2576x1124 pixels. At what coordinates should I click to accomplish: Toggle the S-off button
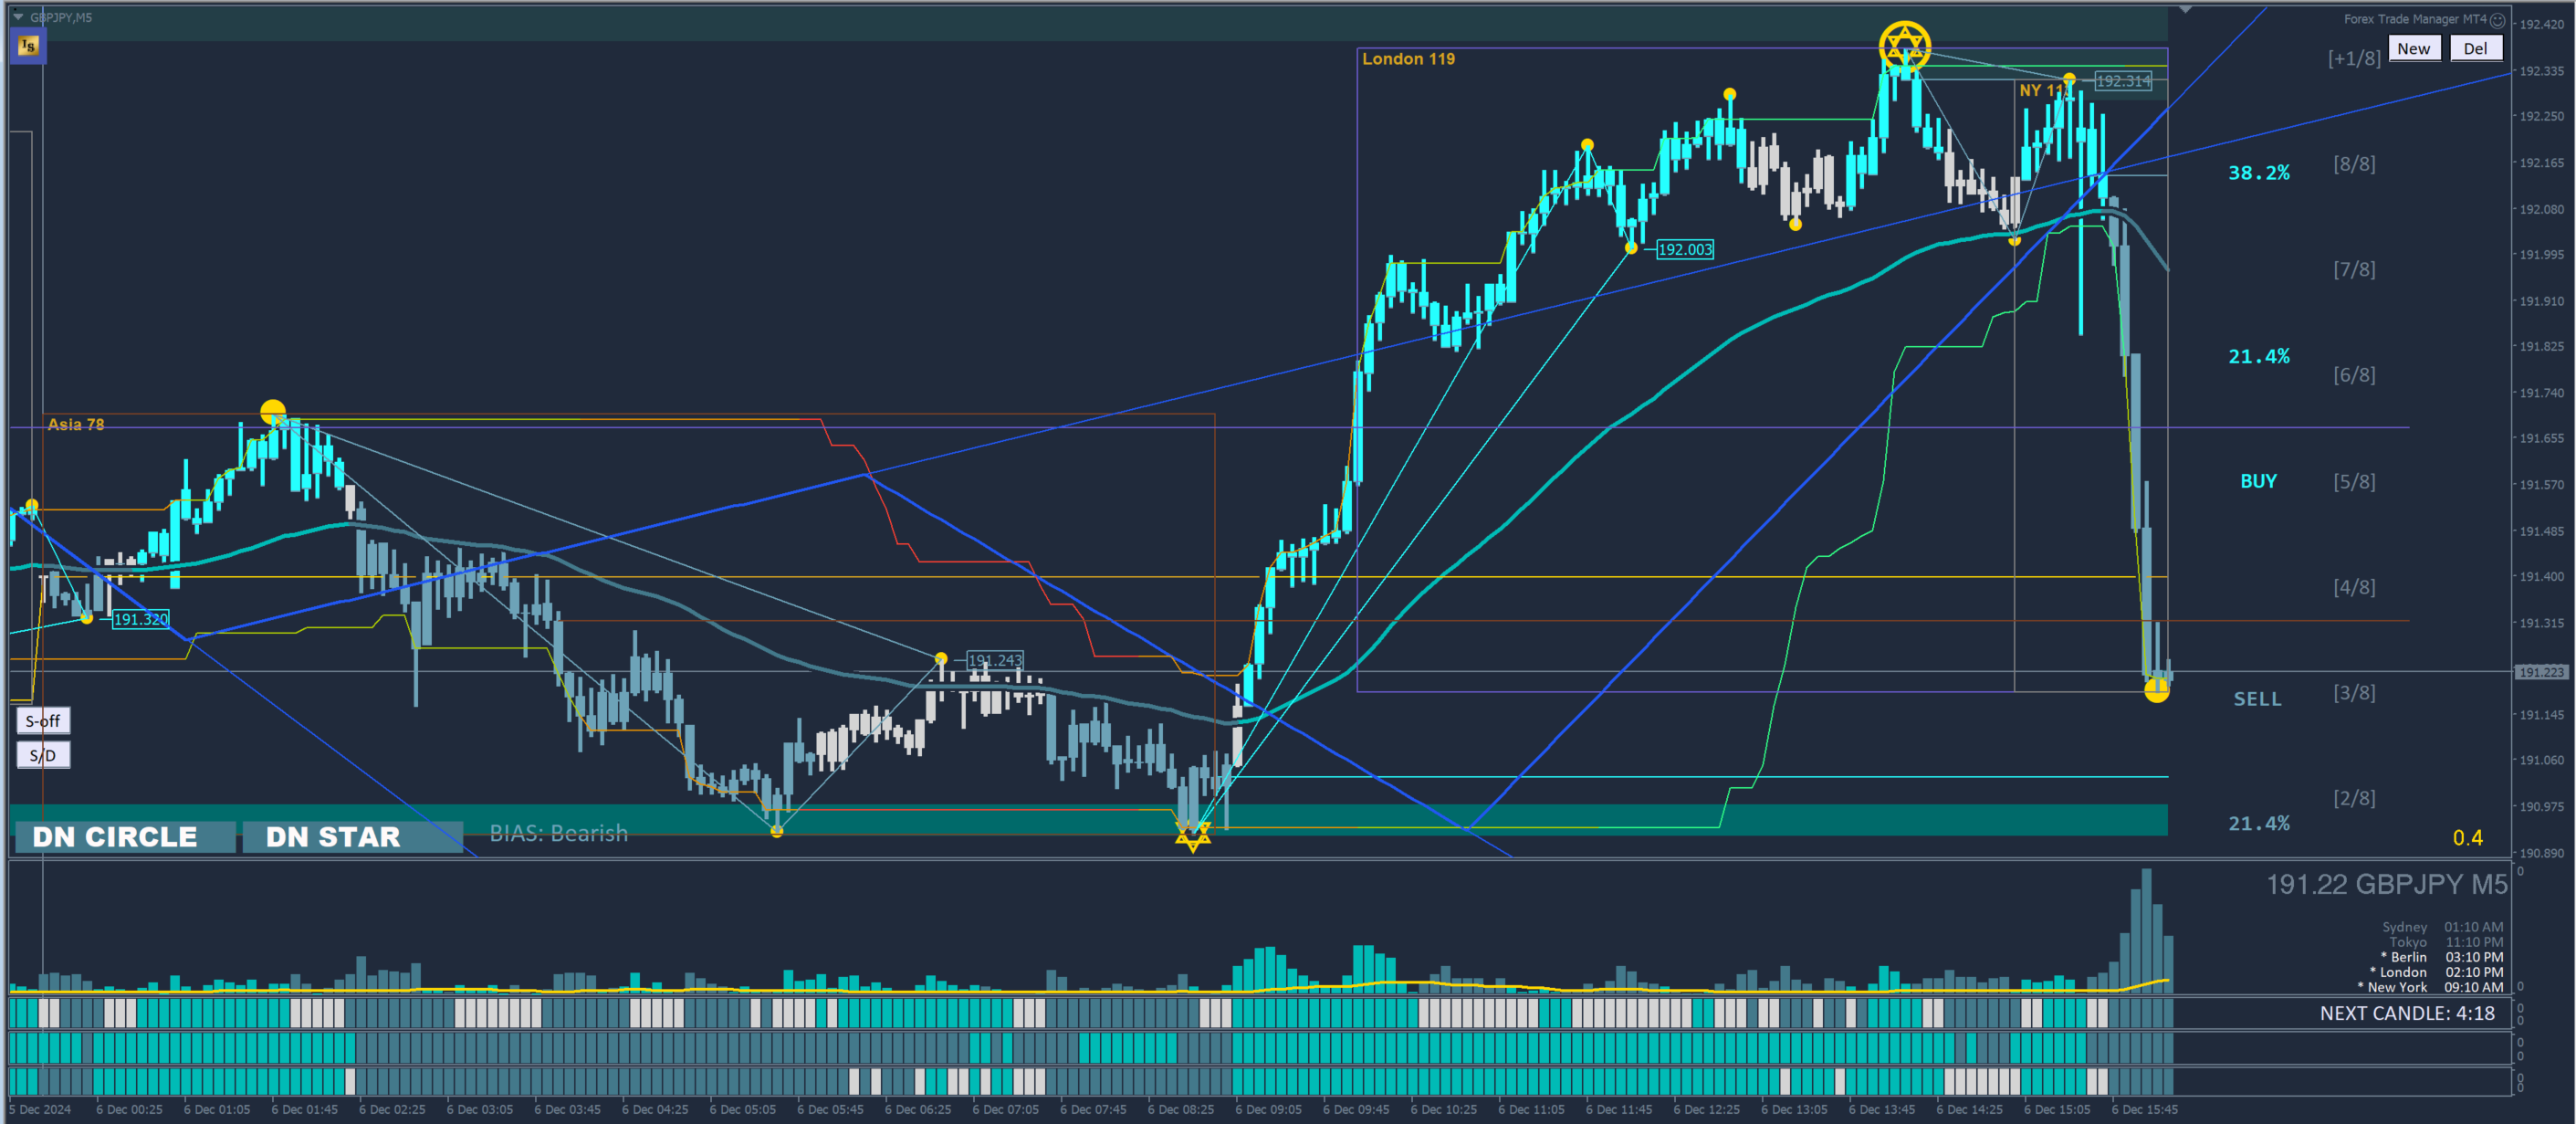pyautogui.click(x=43, y=720)
